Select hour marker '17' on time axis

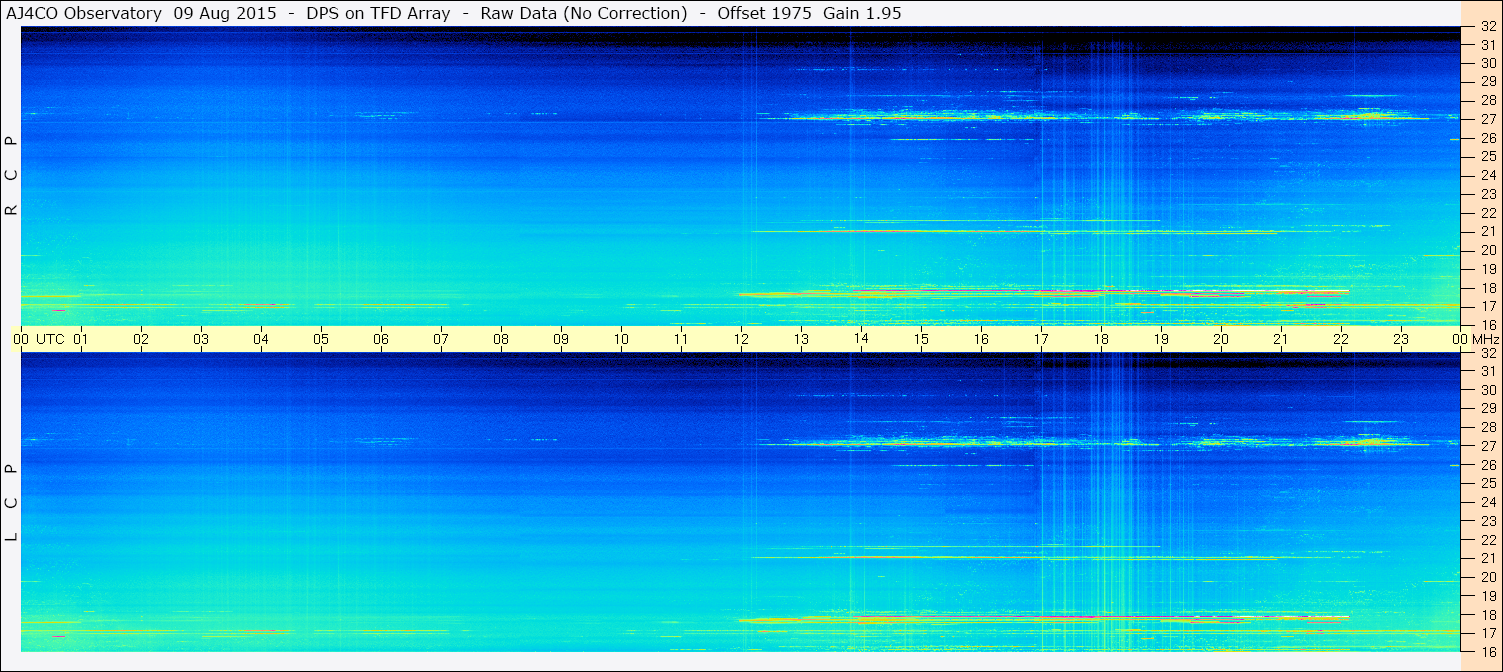coord(1041,339)
